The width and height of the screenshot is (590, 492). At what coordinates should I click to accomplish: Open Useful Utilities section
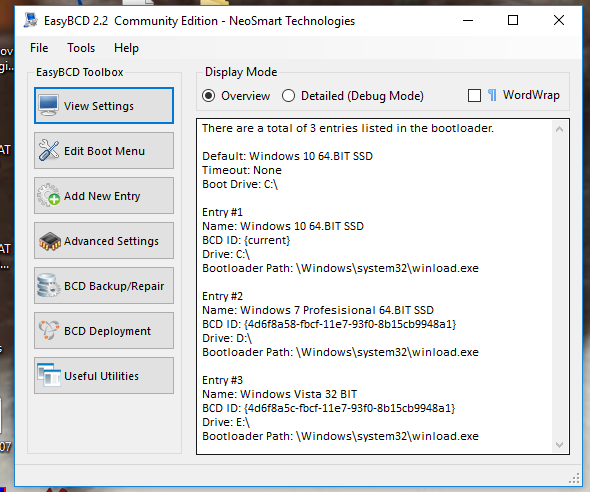(x=104, y=375)
